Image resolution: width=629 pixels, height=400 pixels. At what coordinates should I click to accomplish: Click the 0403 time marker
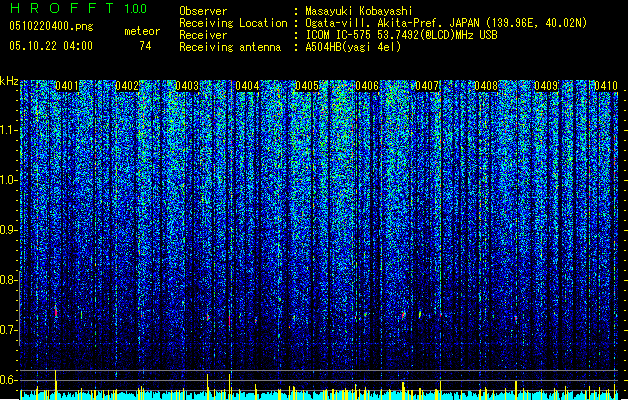tap(187, 86)
